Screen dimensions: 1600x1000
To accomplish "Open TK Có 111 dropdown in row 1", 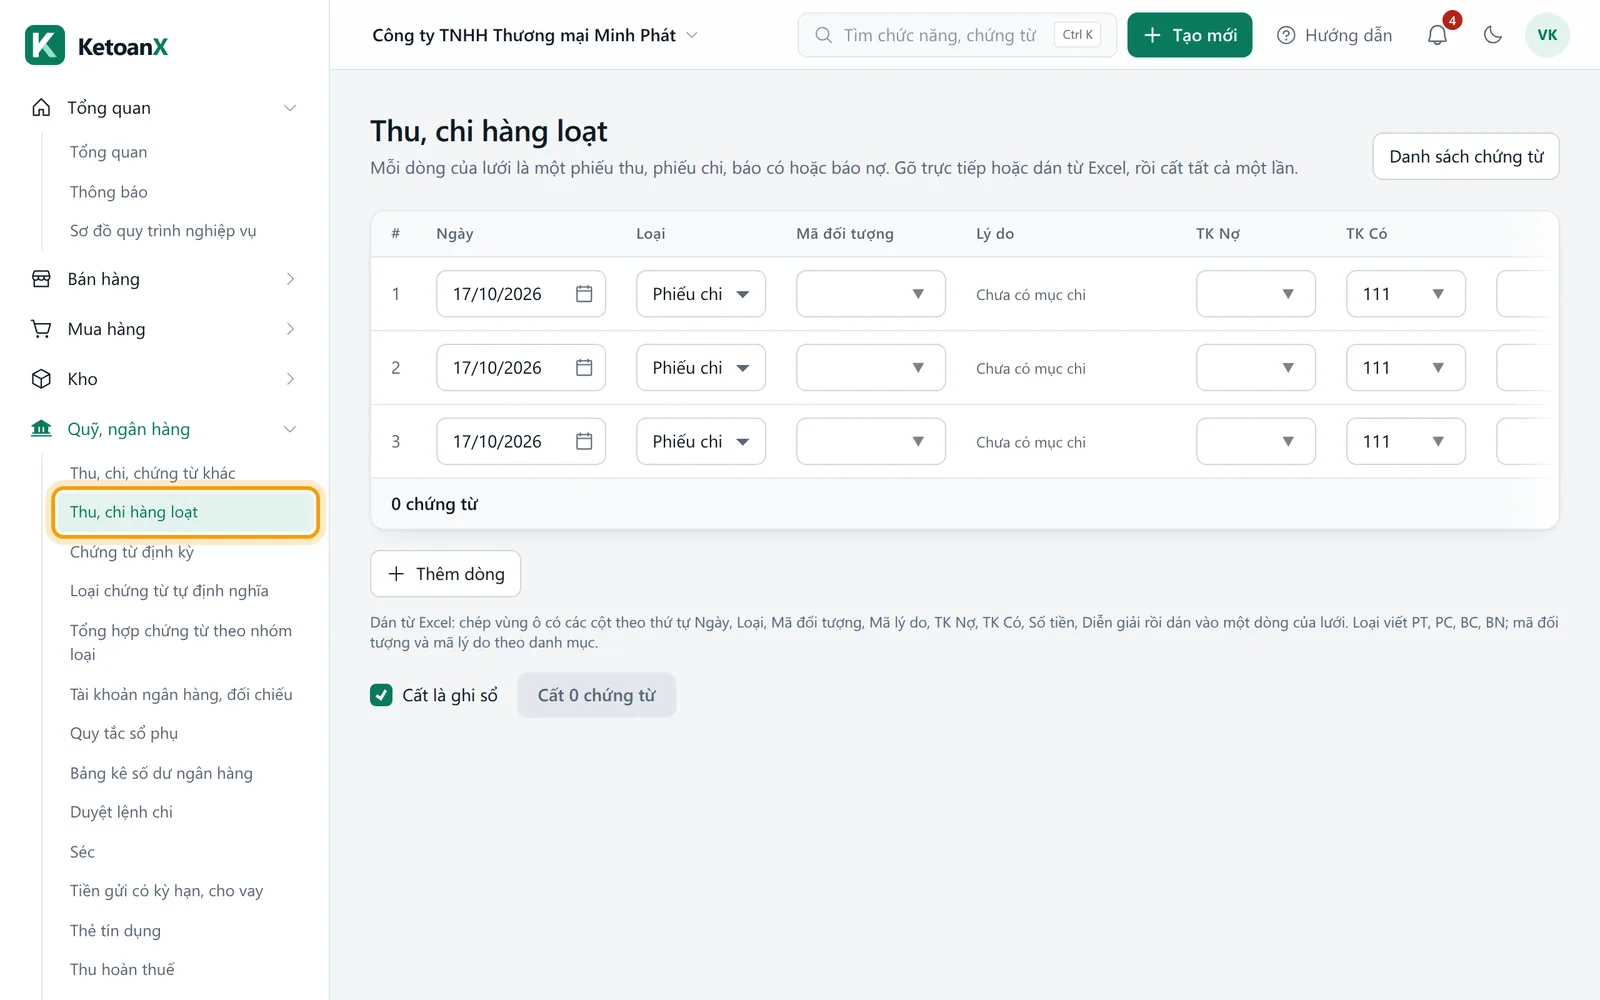I will click(x=1406, y=294).
